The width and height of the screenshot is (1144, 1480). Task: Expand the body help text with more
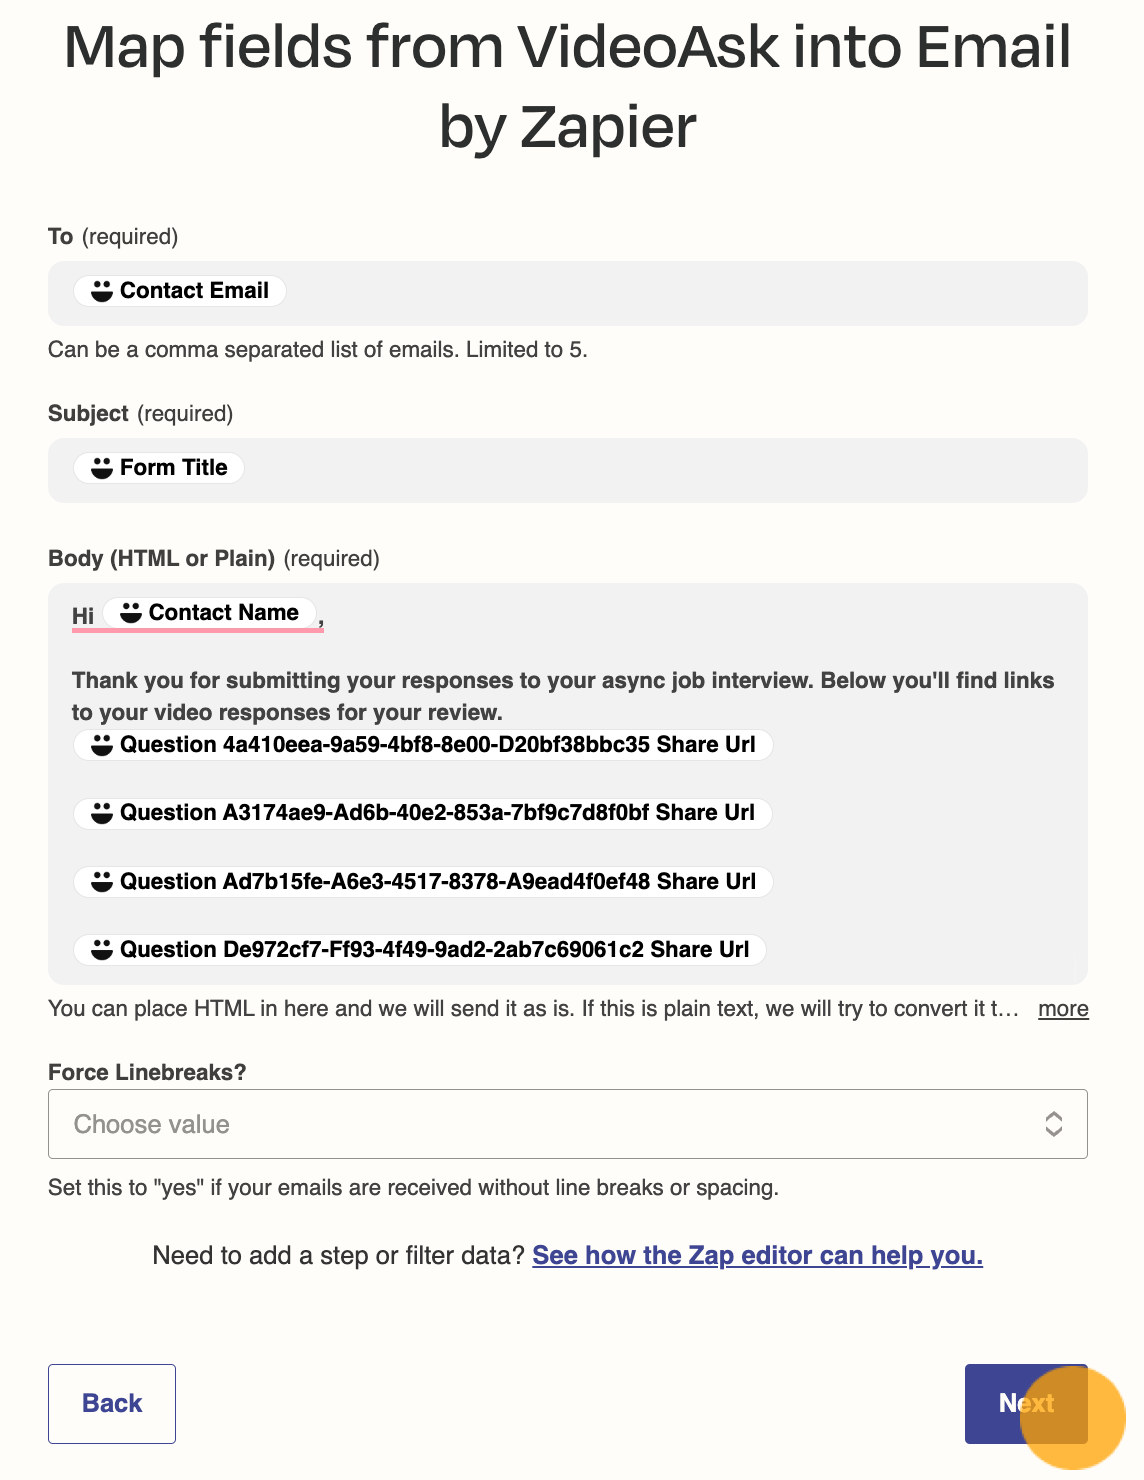[x=1063, y=1008]
